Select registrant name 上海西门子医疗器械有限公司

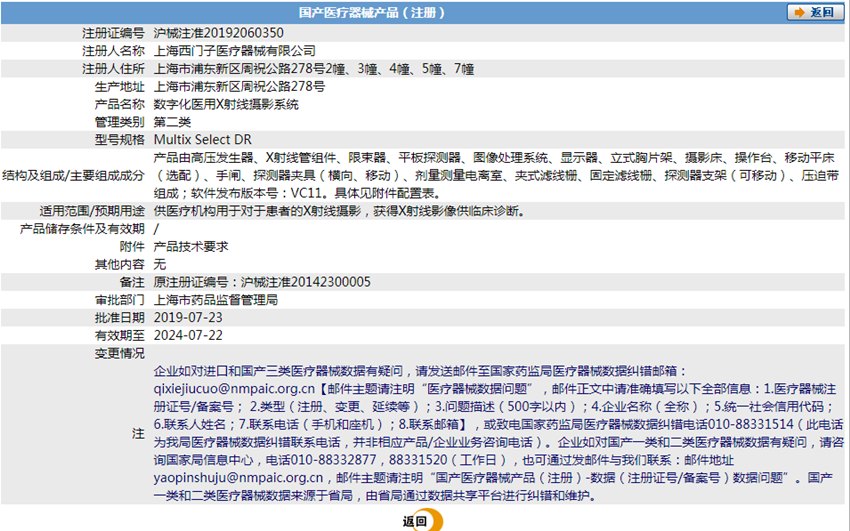click(x=234, y=51)
